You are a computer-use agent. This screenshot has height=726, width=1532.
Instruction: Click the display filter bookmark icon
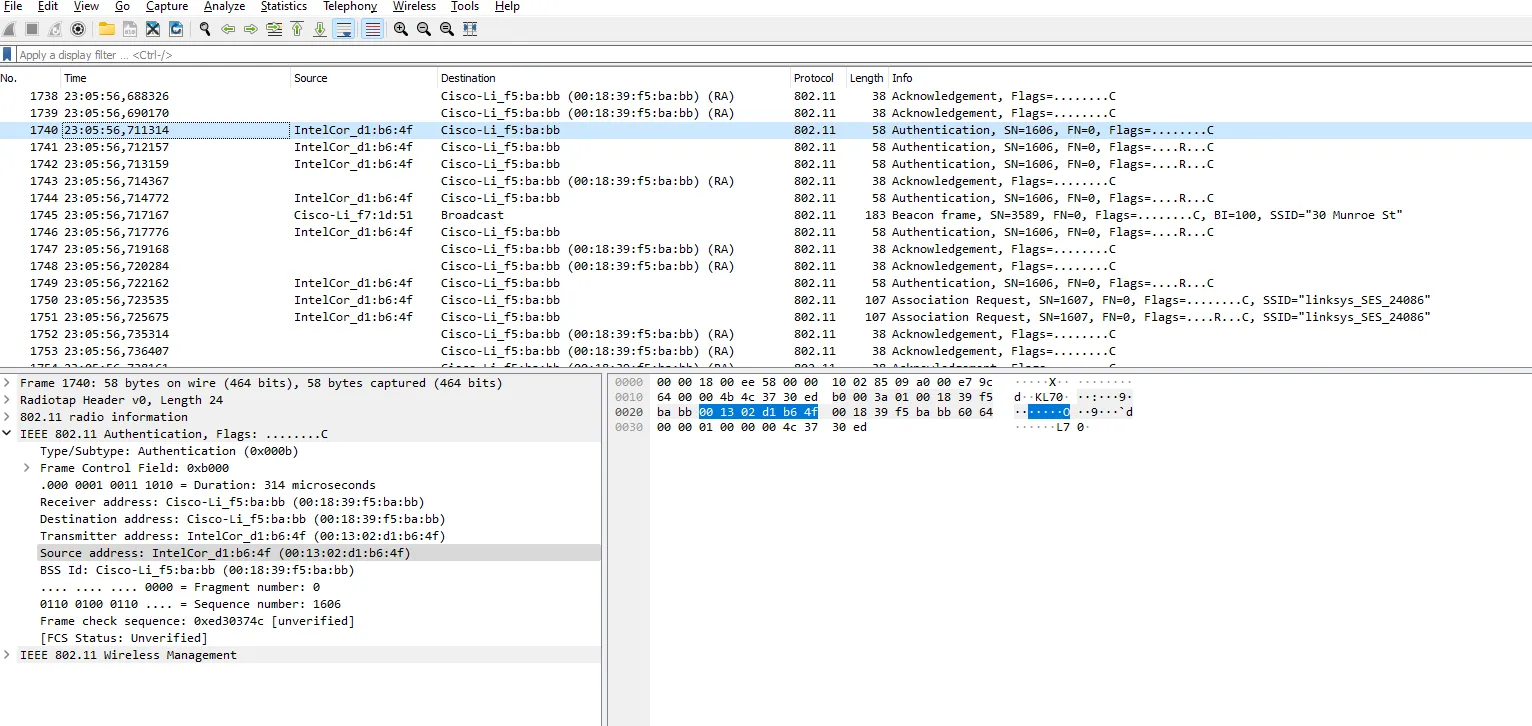pyautogui.click(x=8, y=55)
